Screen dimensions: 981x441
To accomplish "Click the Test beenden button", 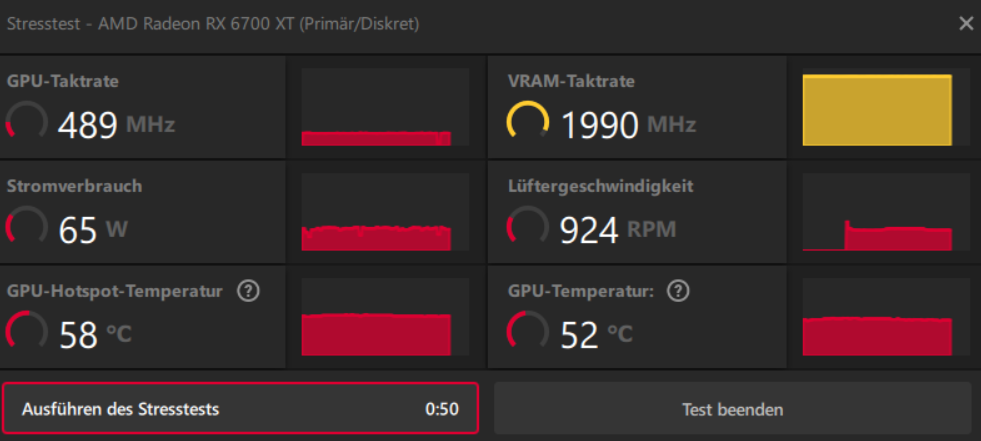I will coord(733,410).
